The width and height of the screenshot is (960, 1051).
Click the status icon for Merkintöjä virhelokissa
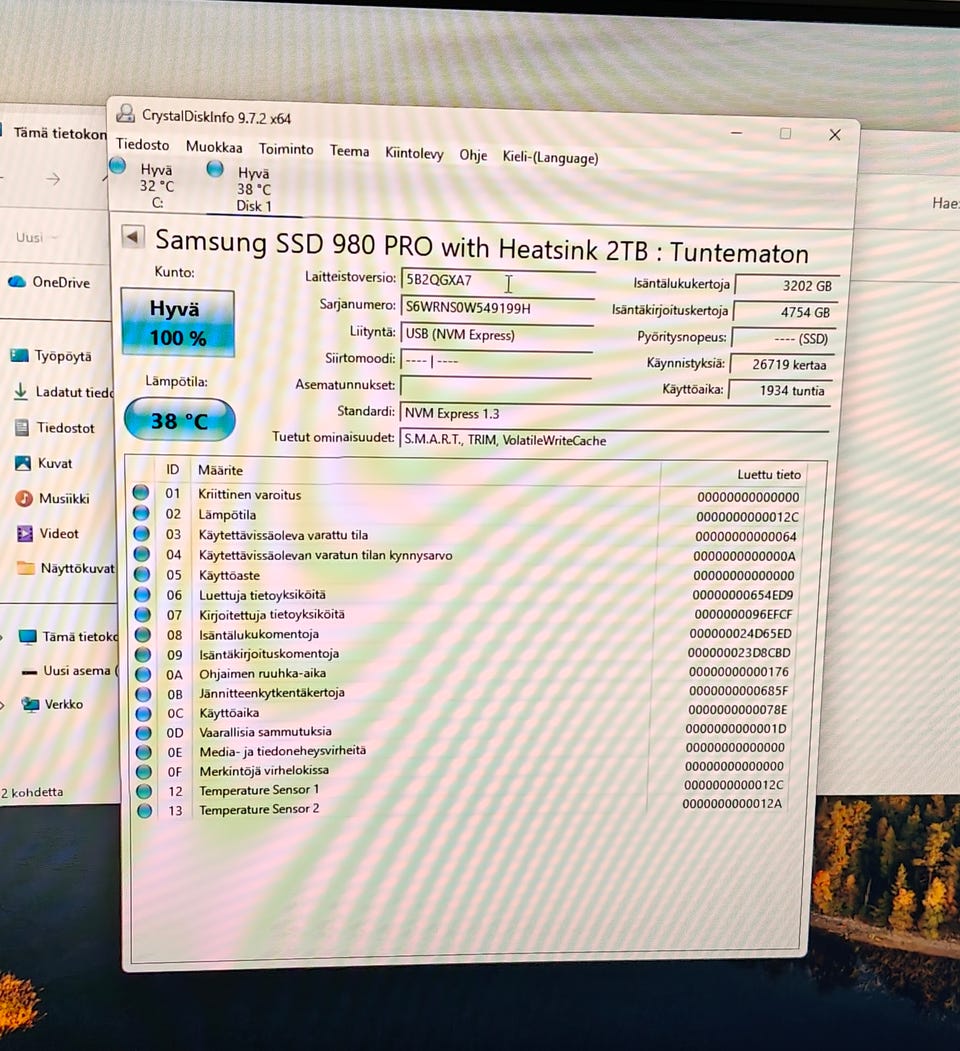[144, 771]
